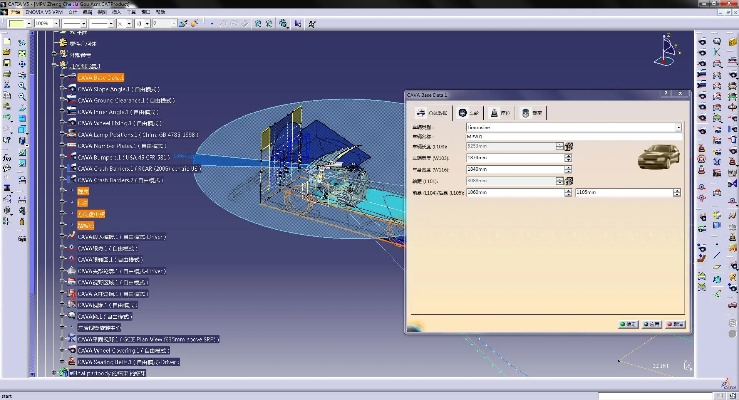Click the CAVA Number Plates.1 node icon
The width and height of the screenshot is (739, 400).
pos(70,145)
